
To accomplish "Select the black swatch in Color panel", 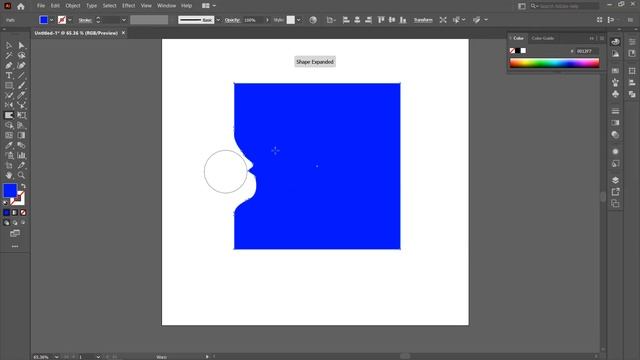I will pyautogui.click(x=518, y=51).
